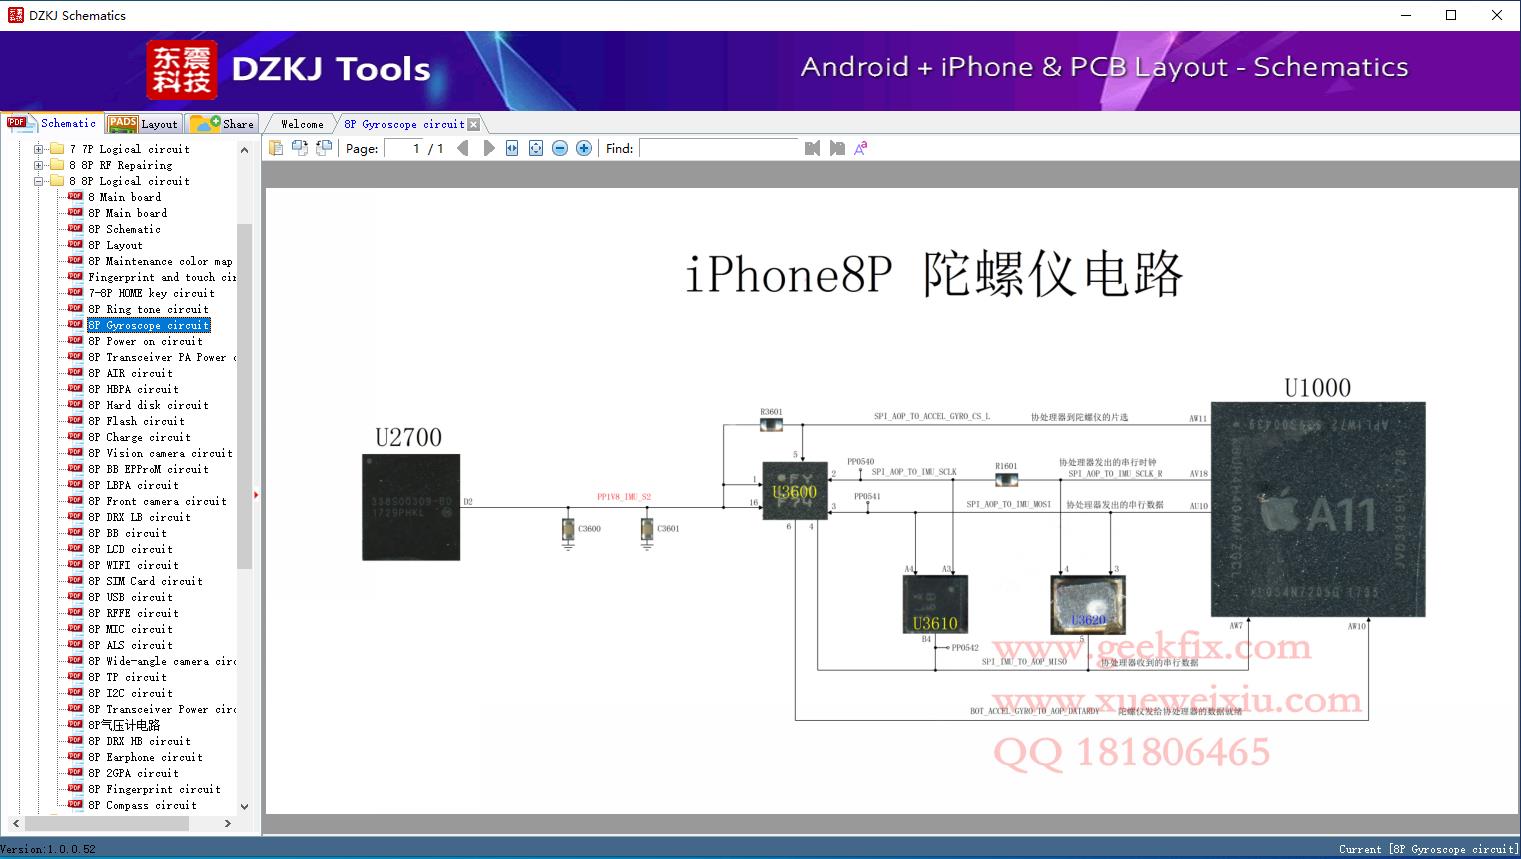
Task: Collapse the left panel with red arrow
Action: pos(256,494)
